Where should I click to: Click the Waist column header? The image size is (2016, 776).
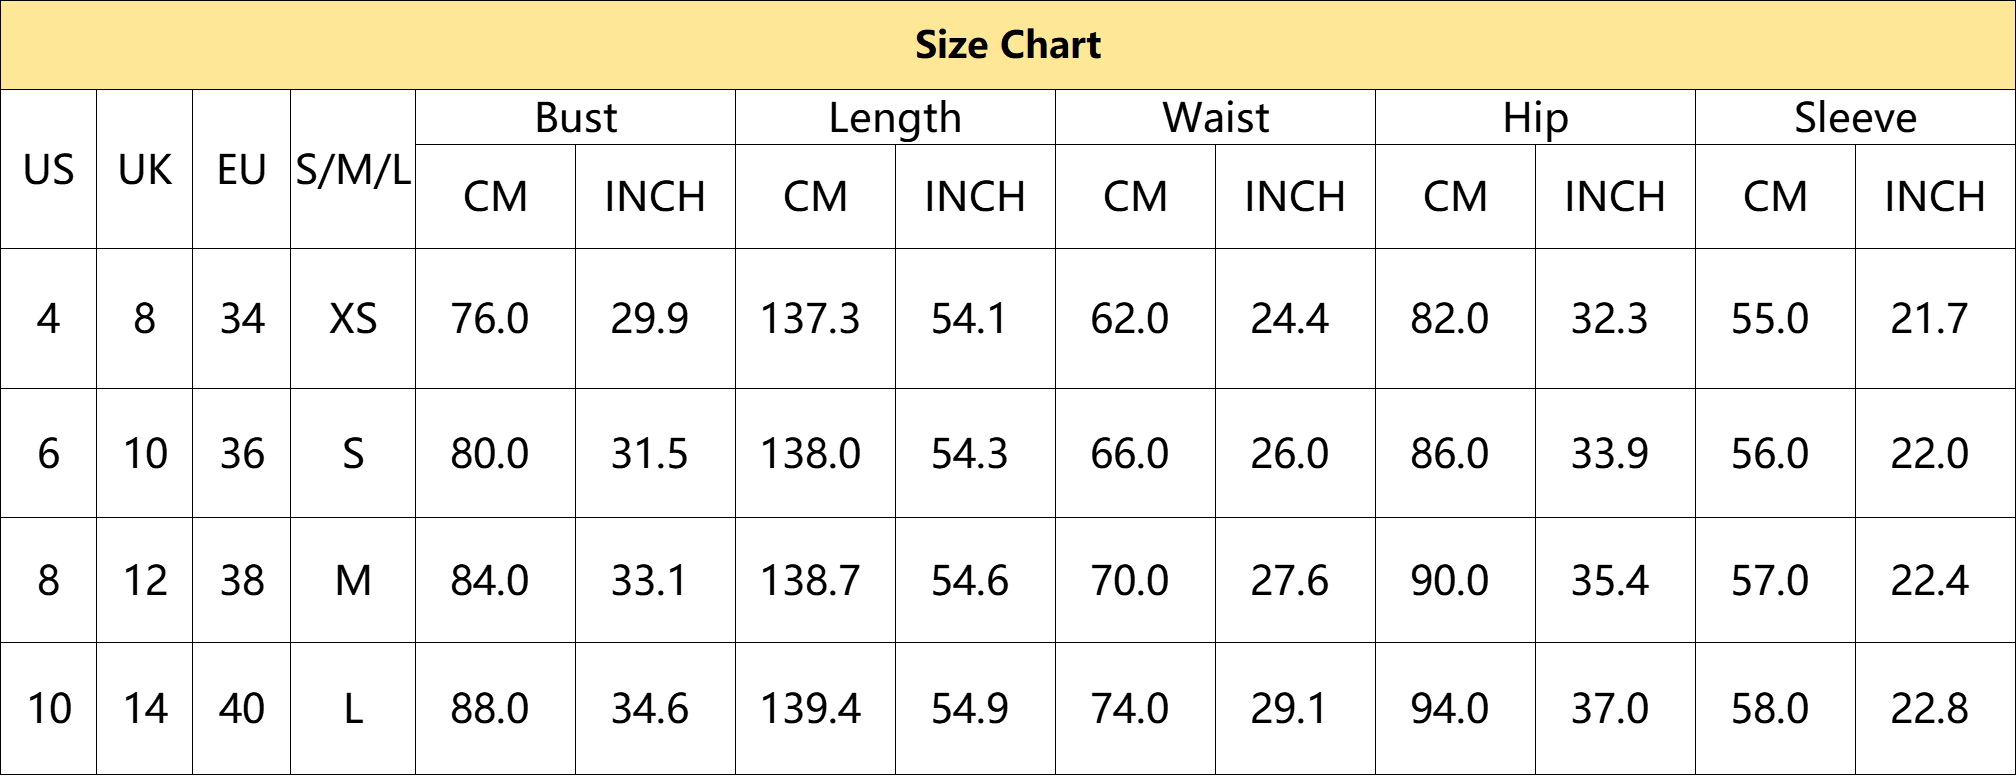click(x=1215, y=118)
